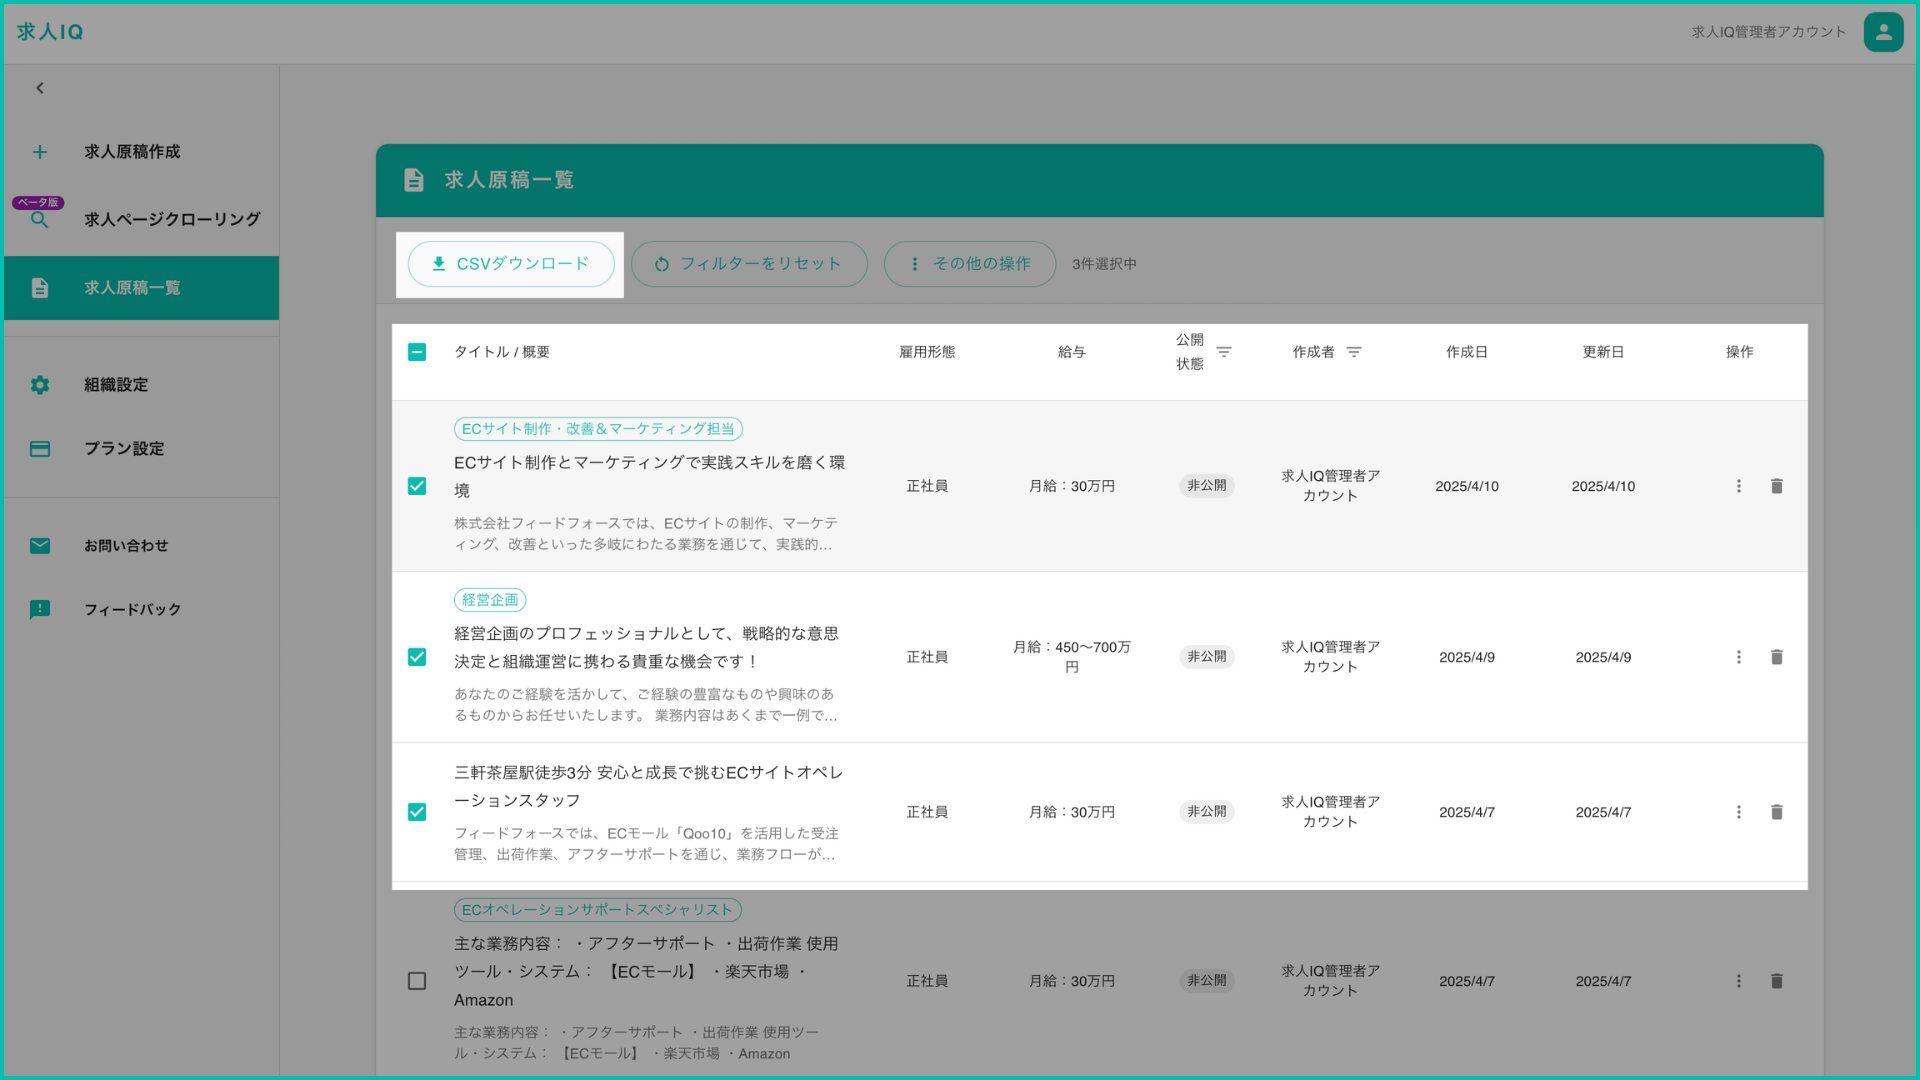Click the 作成者 column filter icon
The image size is (1920, 1080).
[x=1353, y=352]
